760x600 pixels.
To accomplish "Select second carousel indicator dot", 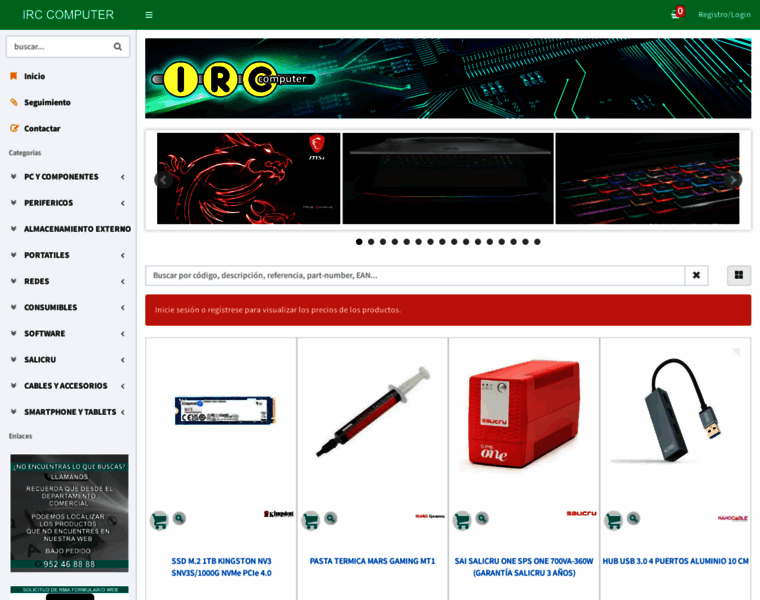I will tap(371, 242).
